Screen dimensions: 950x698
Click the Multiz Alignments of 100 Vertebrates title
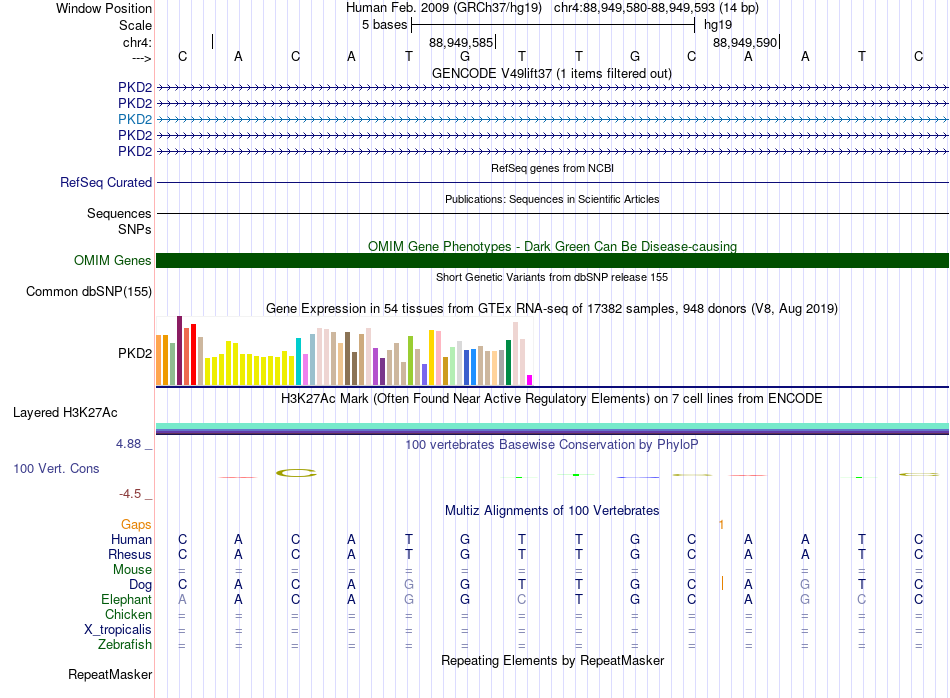click(x=552, y=510)
